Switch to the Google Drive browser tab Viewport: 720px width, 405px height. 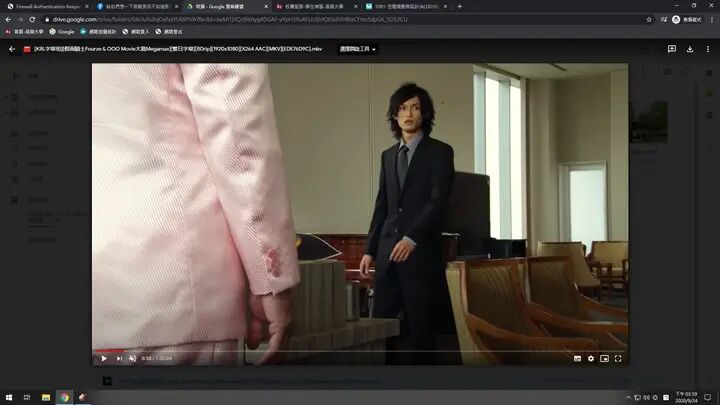click(227, 6)
